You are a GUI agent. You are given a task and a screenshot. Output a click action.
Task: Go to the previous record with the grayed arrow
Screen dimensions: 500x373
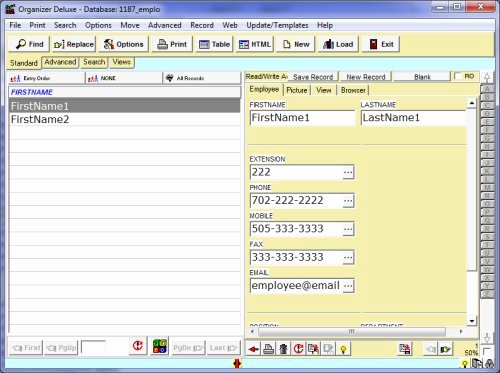point(430,349)
